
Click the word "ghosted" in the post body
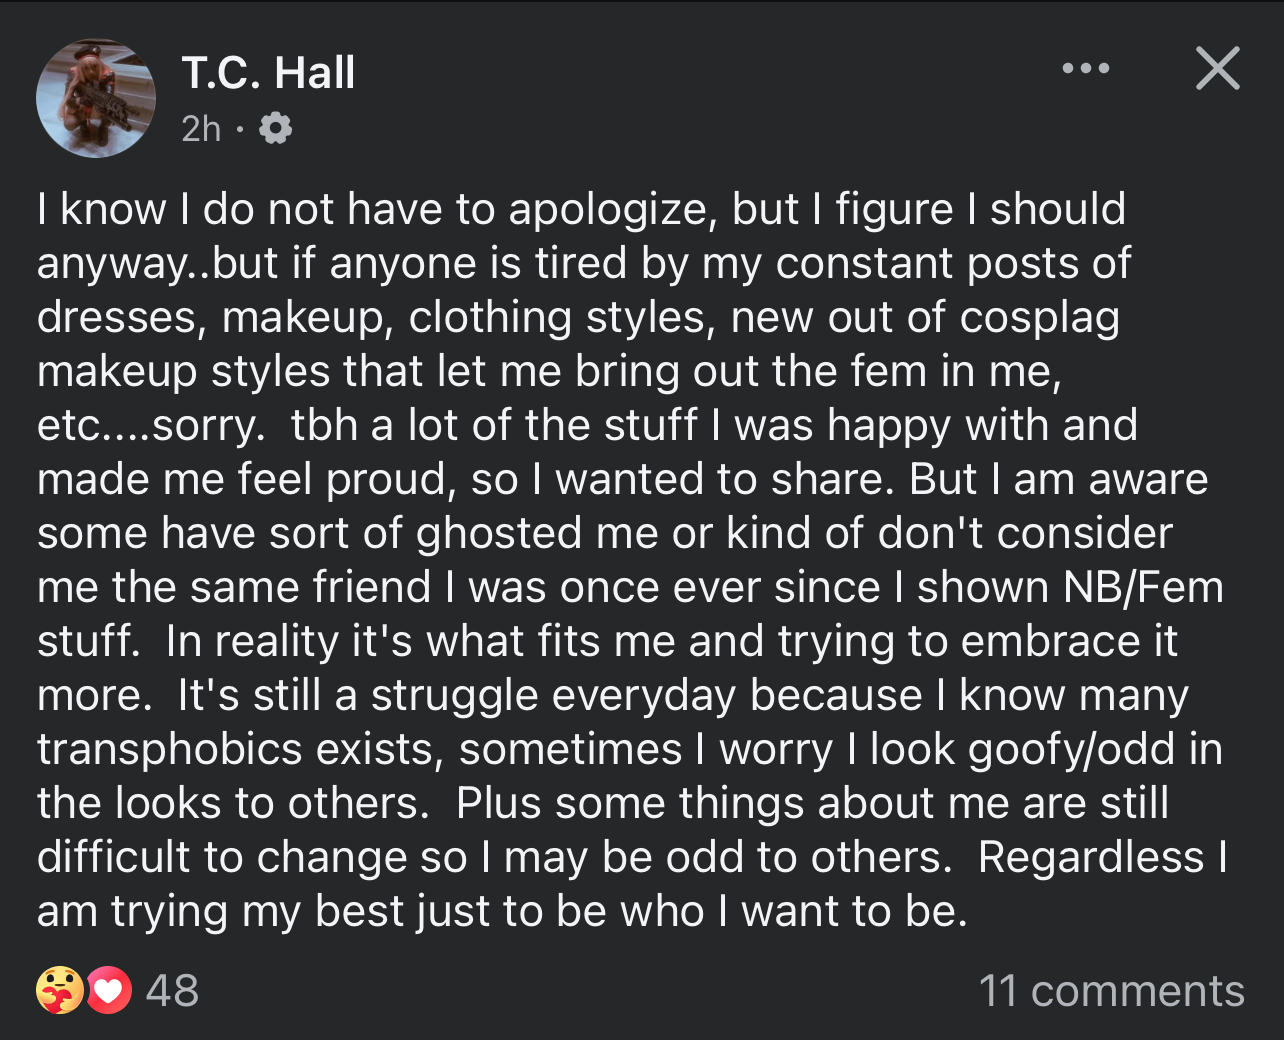click(499, 533)
